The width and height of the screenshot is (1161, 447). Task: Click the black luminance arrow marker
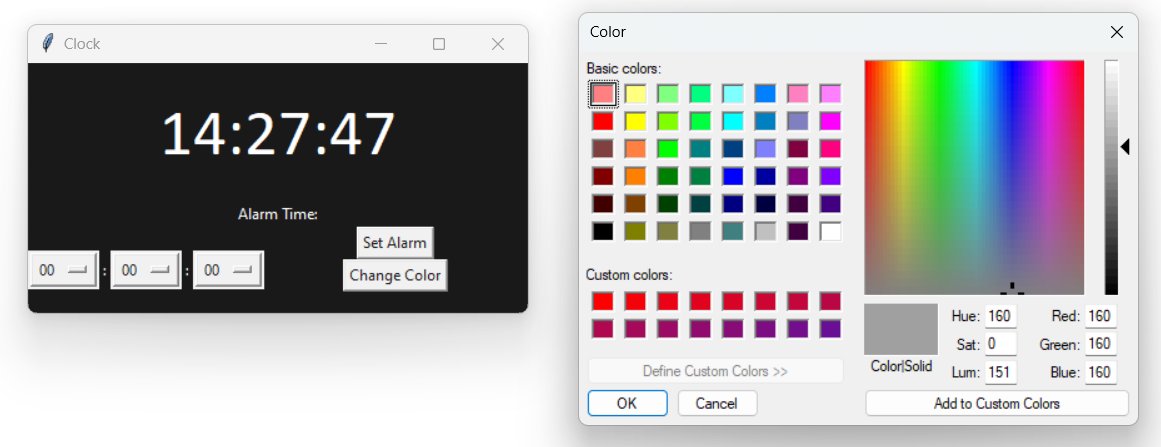[1125, 147]
